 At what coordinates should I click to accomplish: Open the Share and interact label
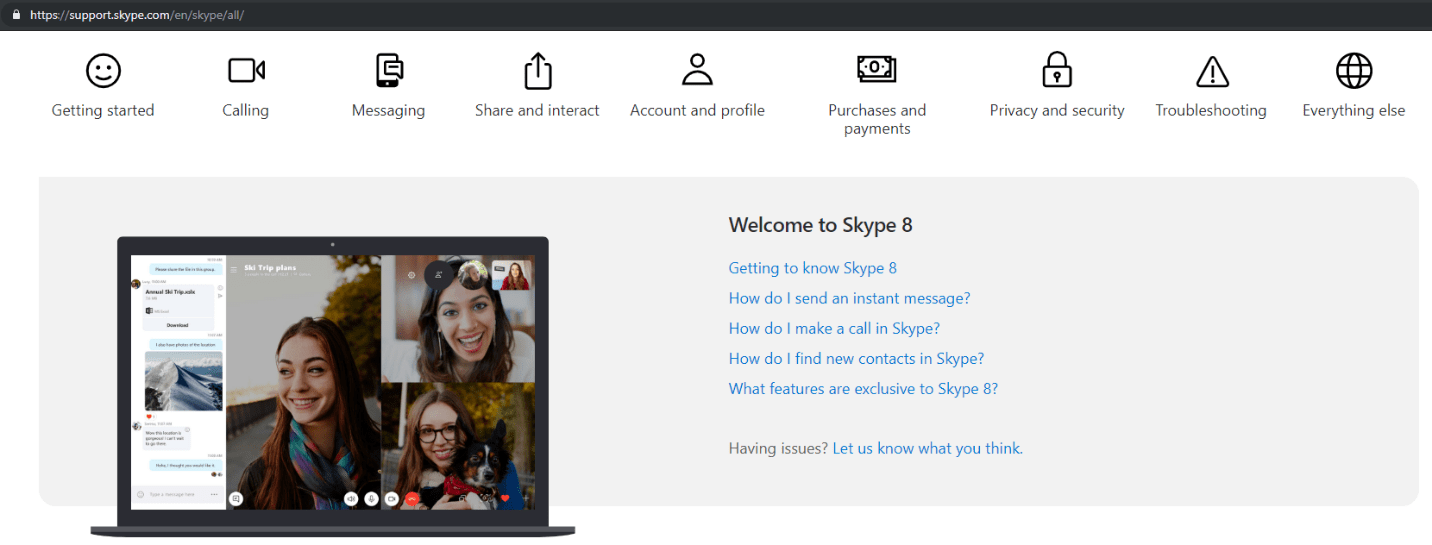pyautogui.click(x=537, y=111)
